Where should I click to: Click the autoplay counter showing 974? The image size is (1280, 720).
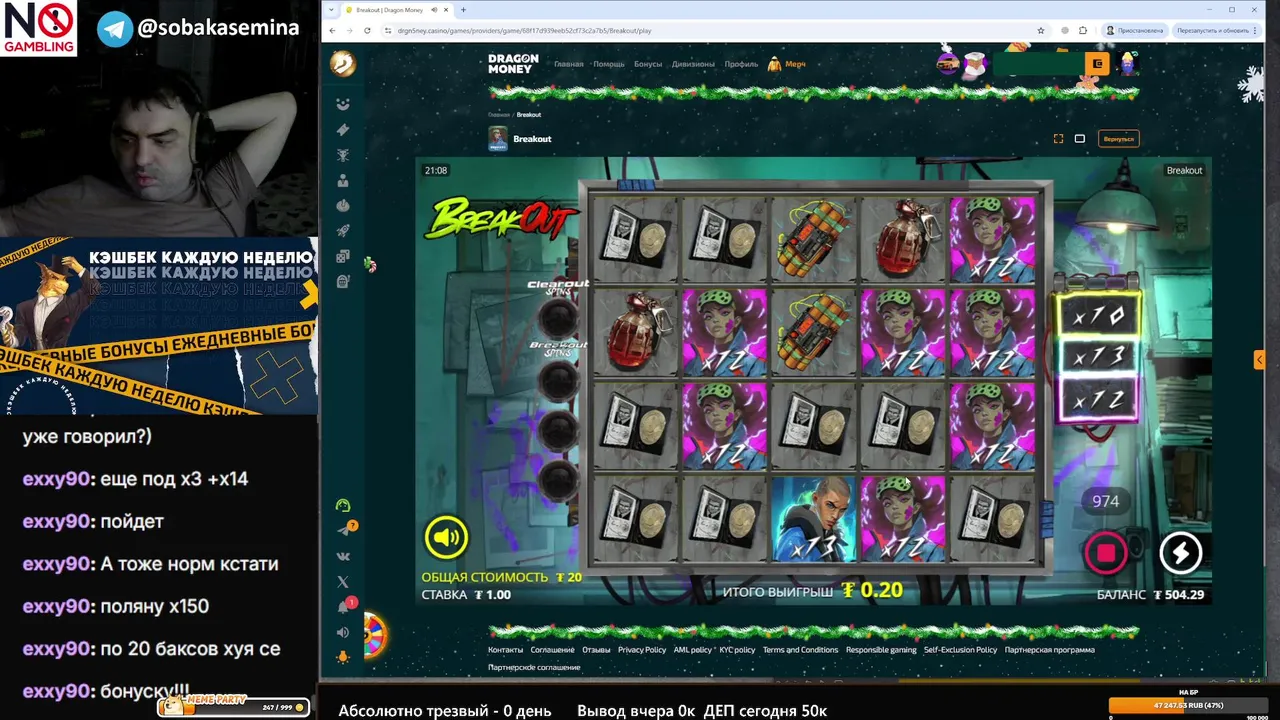pos(1105,501)
